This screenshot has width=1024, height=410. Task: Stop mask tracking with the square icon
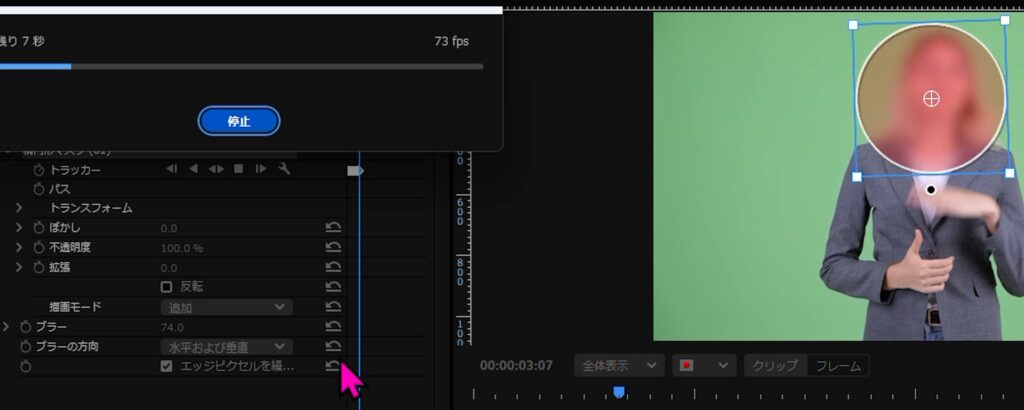(239, 169)
